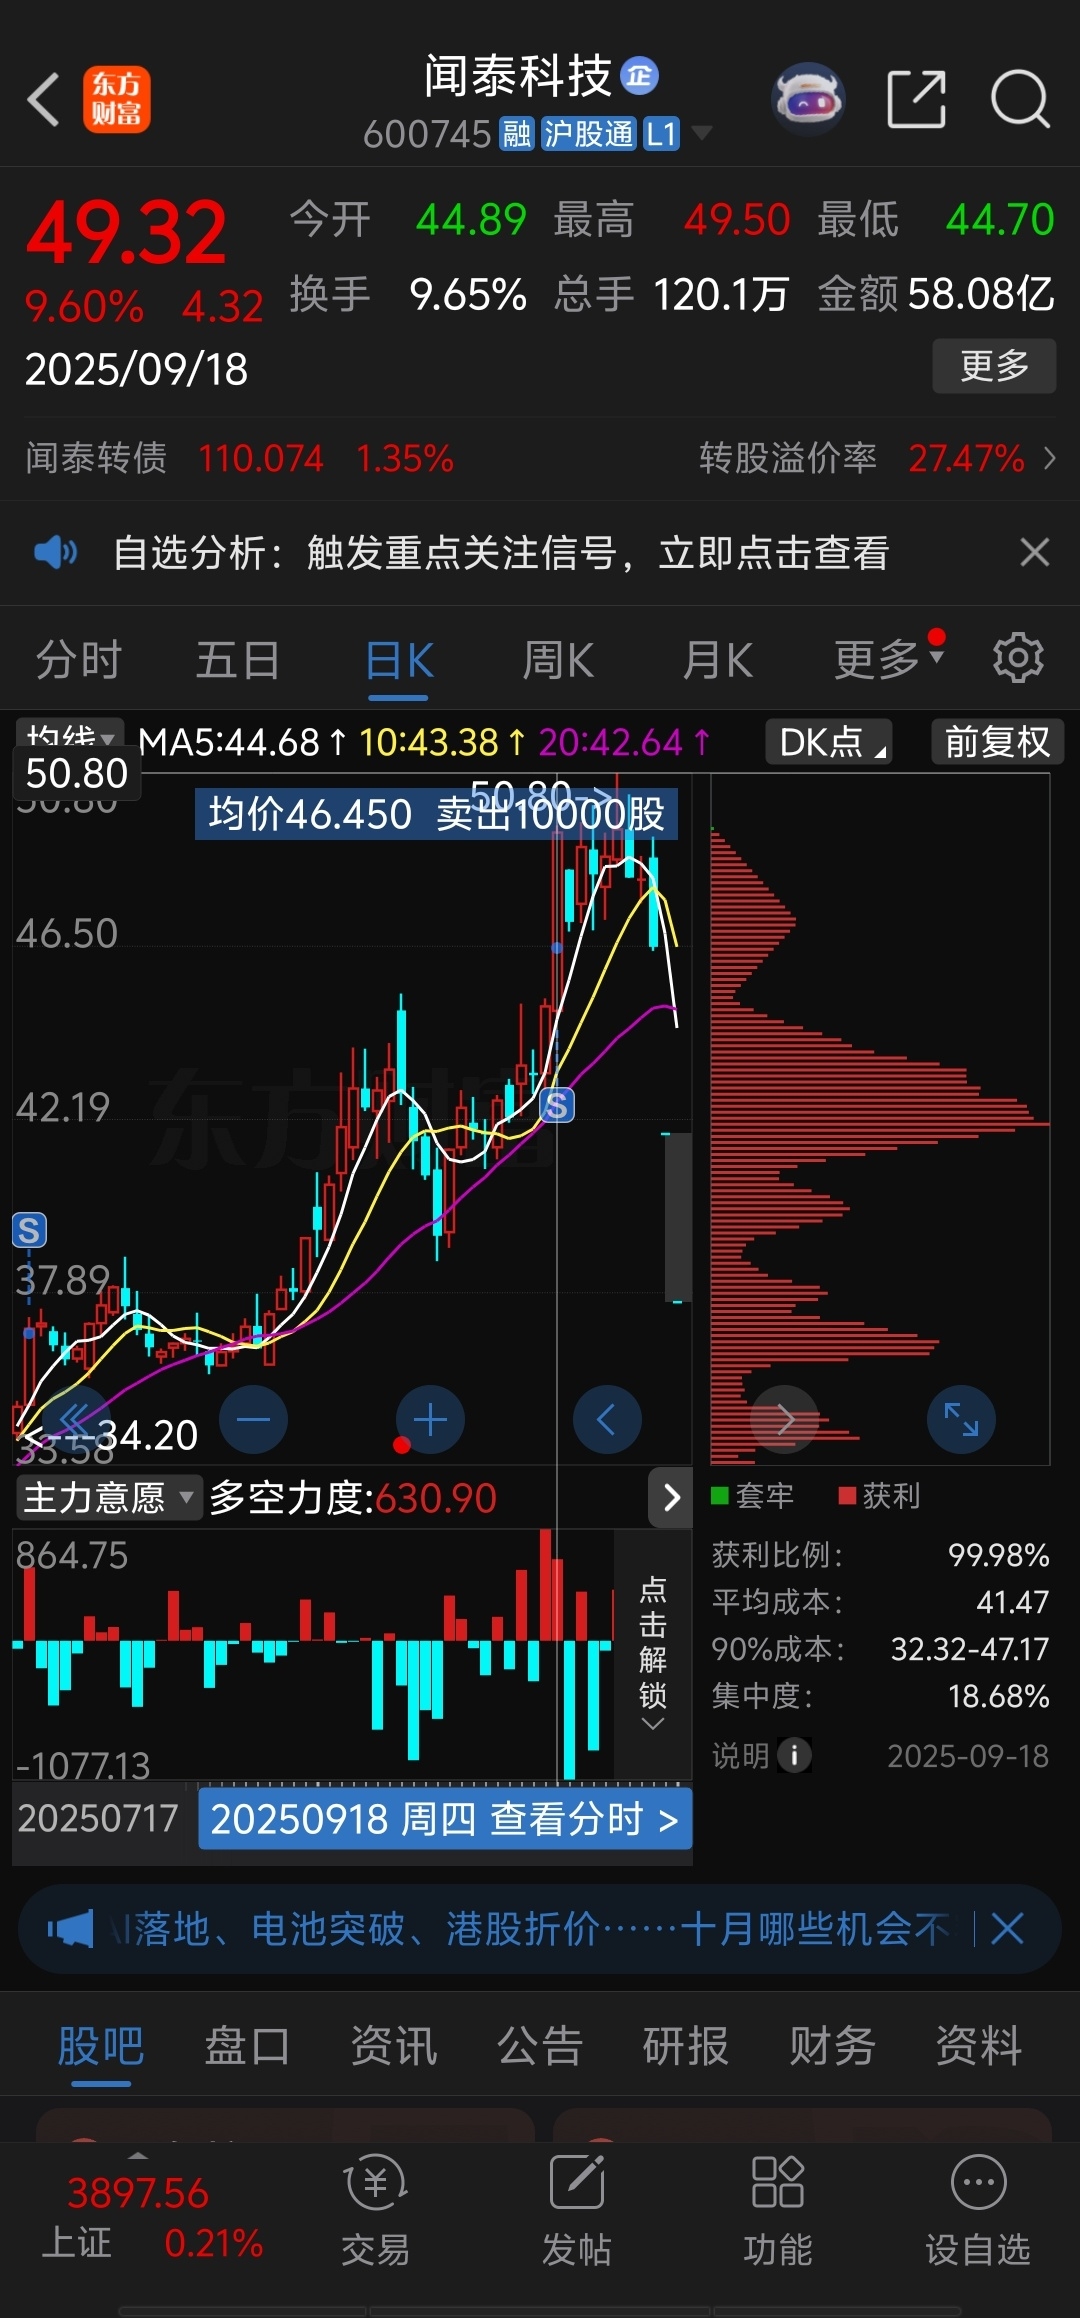This screenshot has height=2318, width=1080.
Task: Tap the 说明 info icon
Action: [794, 1755]
